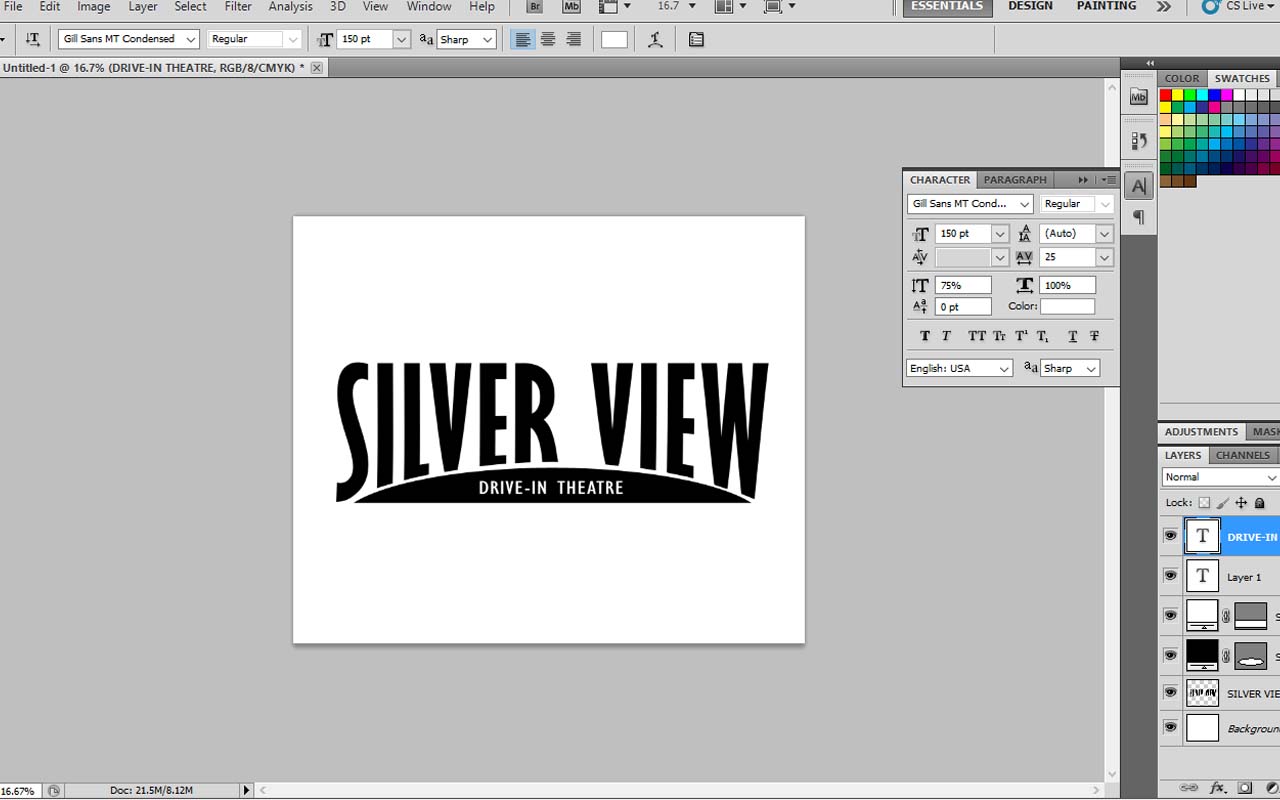
Task: Open the Paragraph panel dock icon
Action: click(1139, 217)
